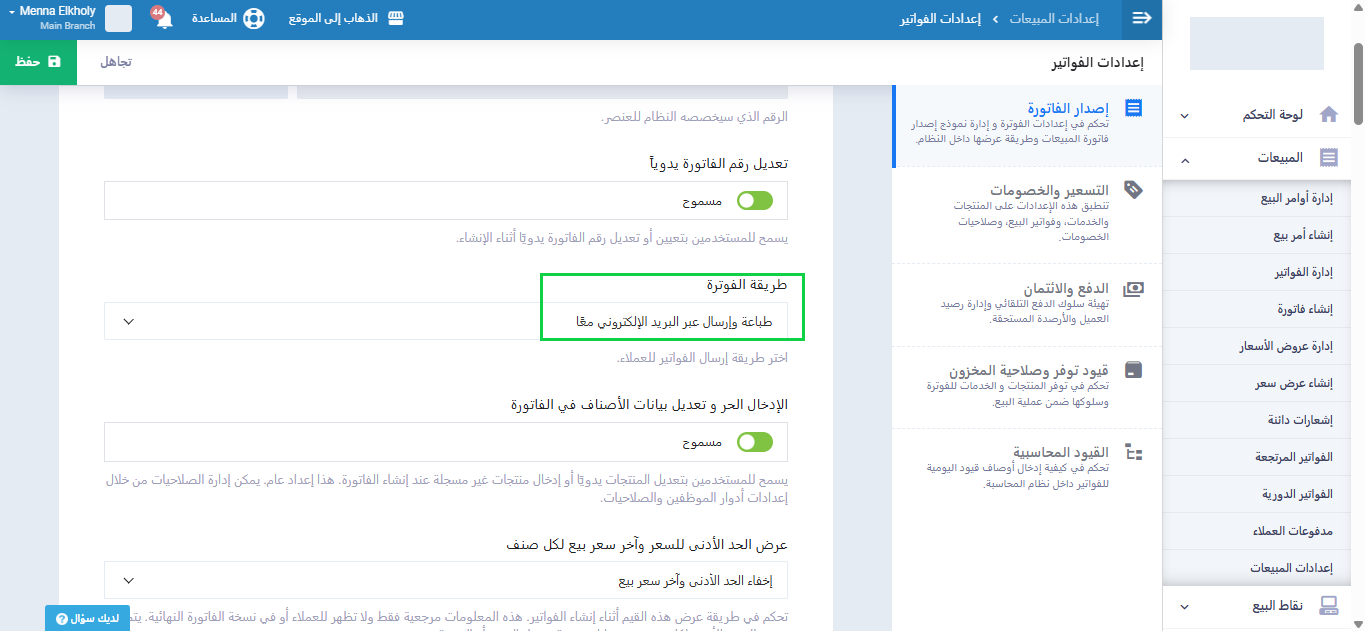
Task: Click the 'Have a question' help widget
Action: pyautogui.click(x=87, y=619)
